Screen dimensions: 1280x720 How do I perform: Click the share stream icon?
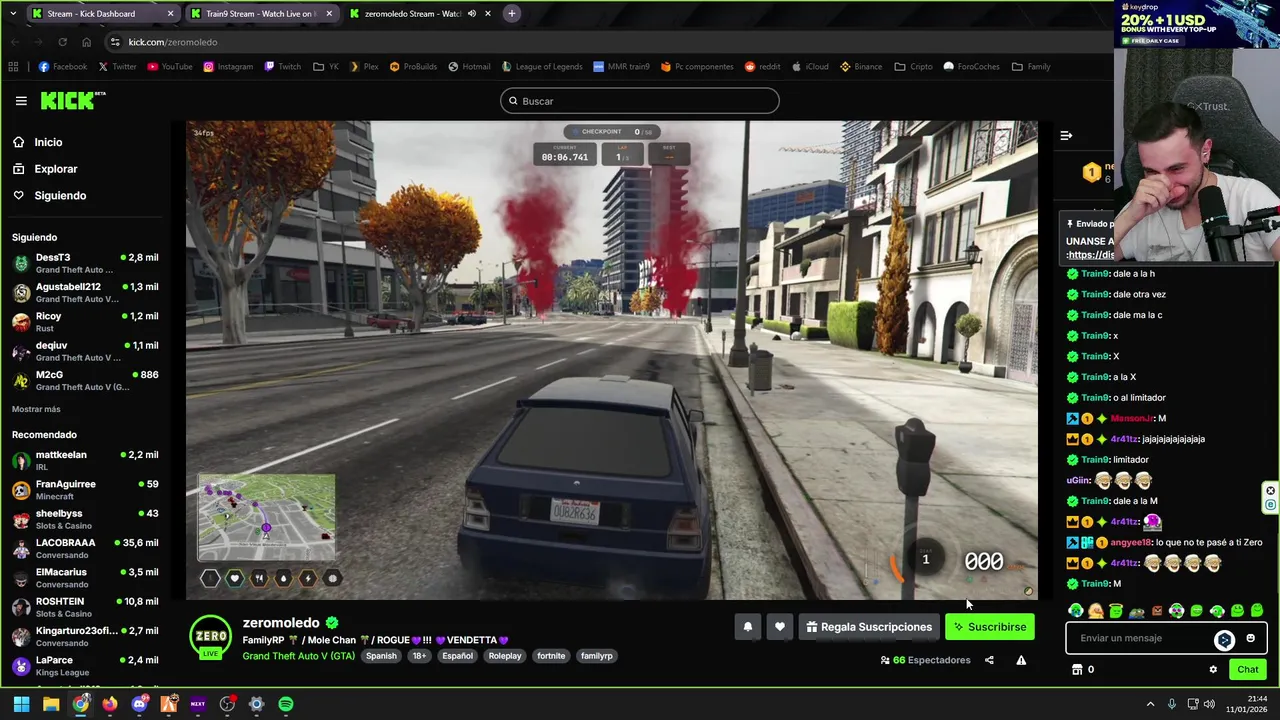tap(989, 660)
